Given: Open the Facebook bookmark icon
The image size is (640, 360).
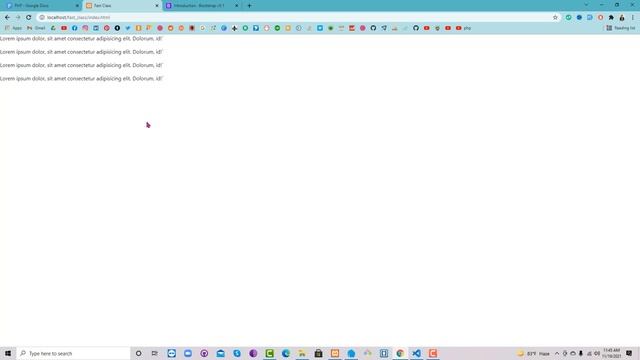Looking at the screenshot, I should point(75,28).
